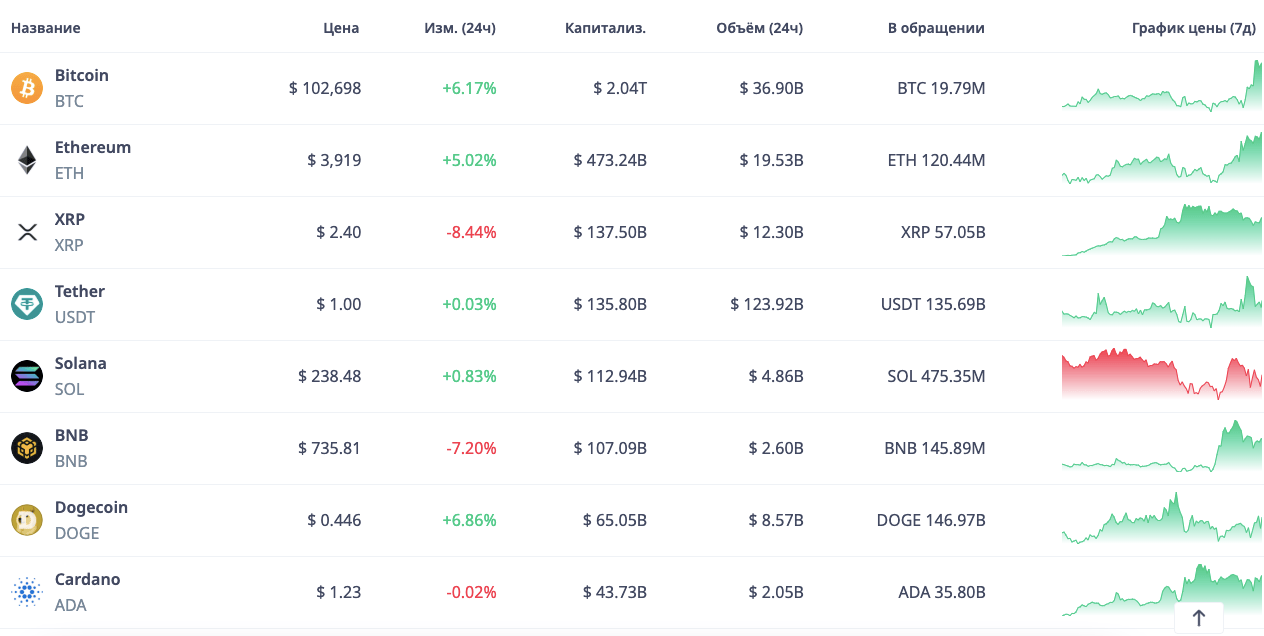The width and height of the screenshot is (1264, 636).
Task: Open the Ethereum name link
Action: (93, 147)
